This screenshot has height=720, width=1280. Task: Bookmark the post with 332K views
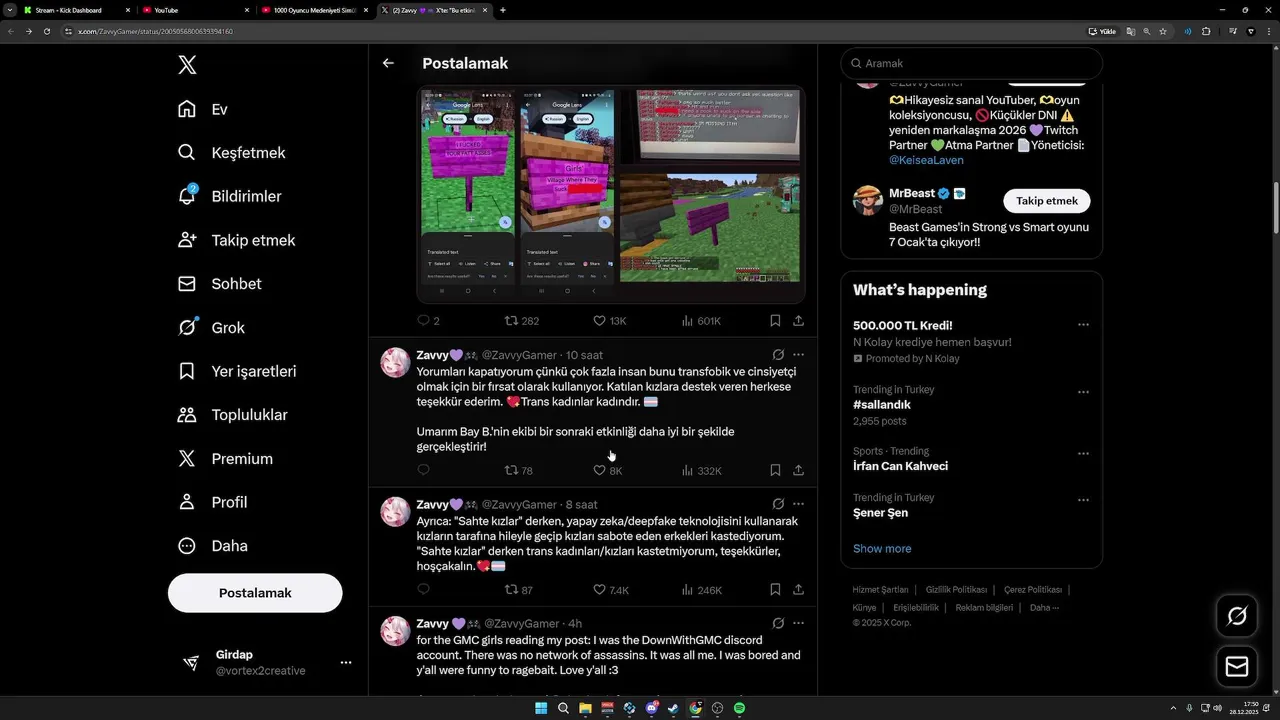(x=775, y=470)
